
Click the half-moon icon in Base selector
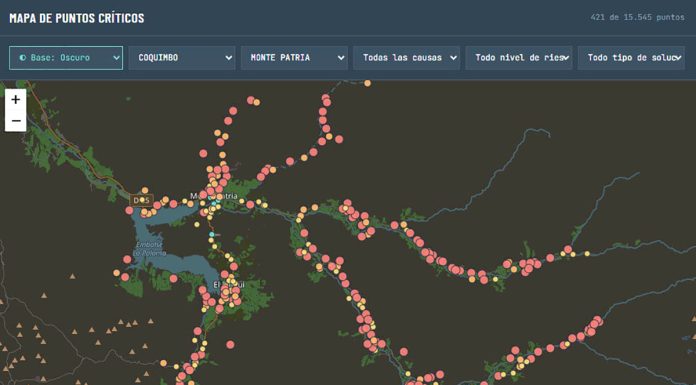pos(23,58)
